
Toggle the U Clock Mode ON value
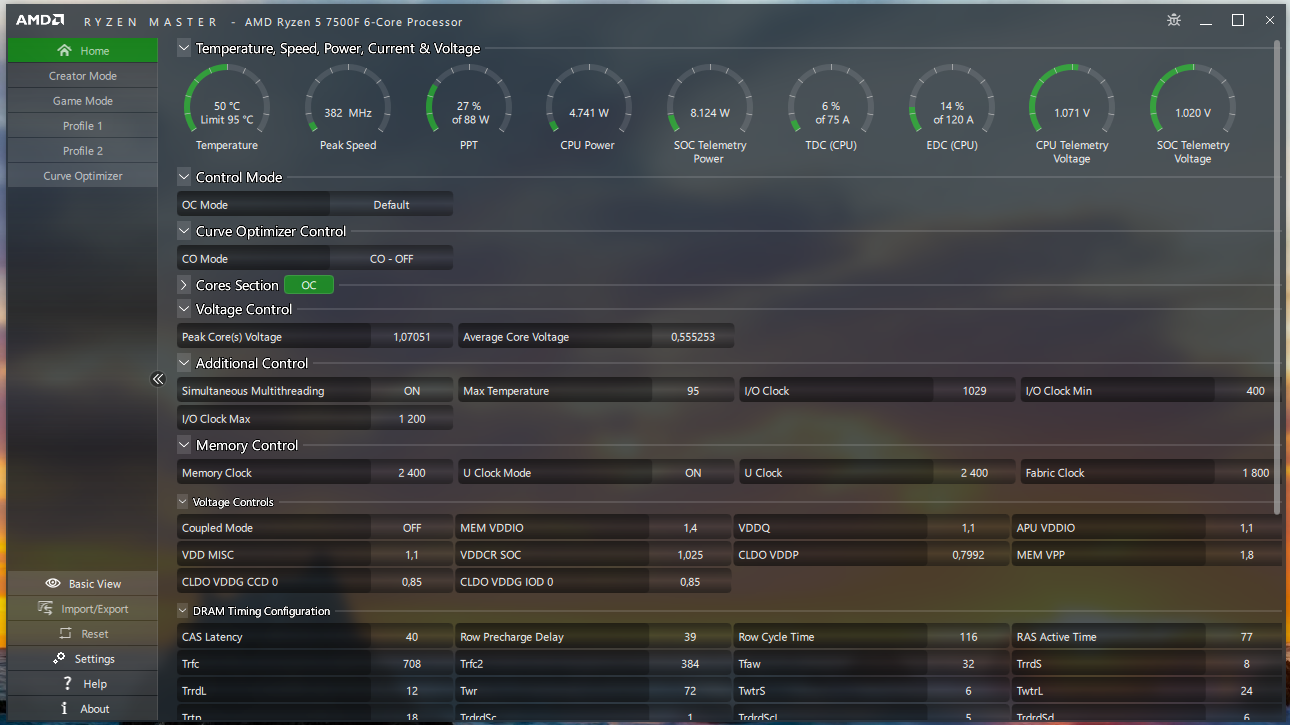pyautogui.click(x=693, y=473)
